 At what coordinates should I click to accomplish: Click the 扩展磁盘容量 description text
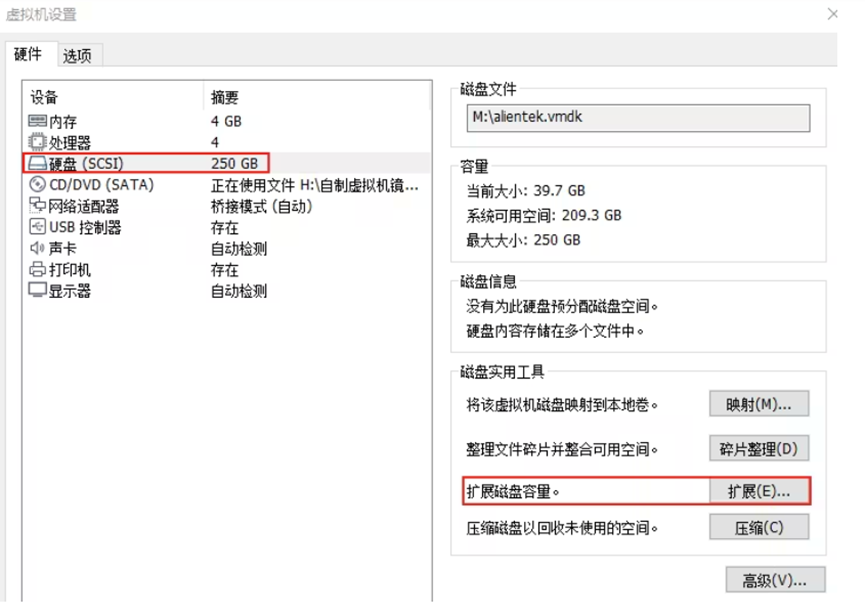(513, 491)
